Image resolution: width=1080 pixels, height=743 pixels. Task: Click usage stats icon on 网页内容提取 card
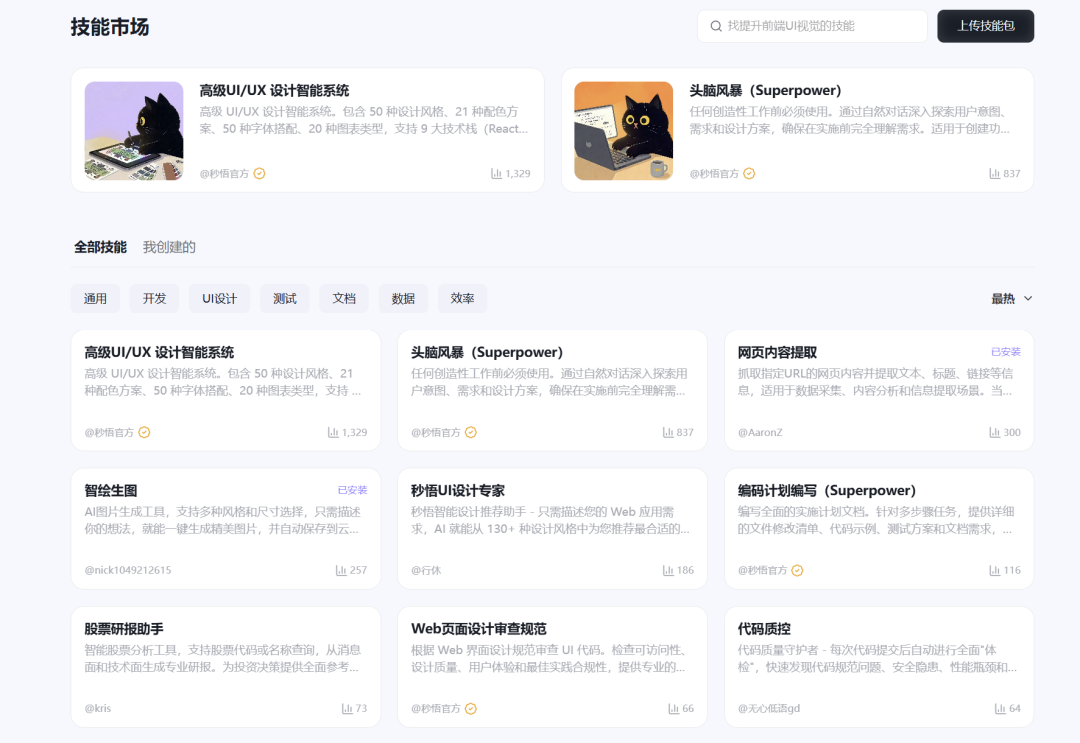[x=994, y=432]
